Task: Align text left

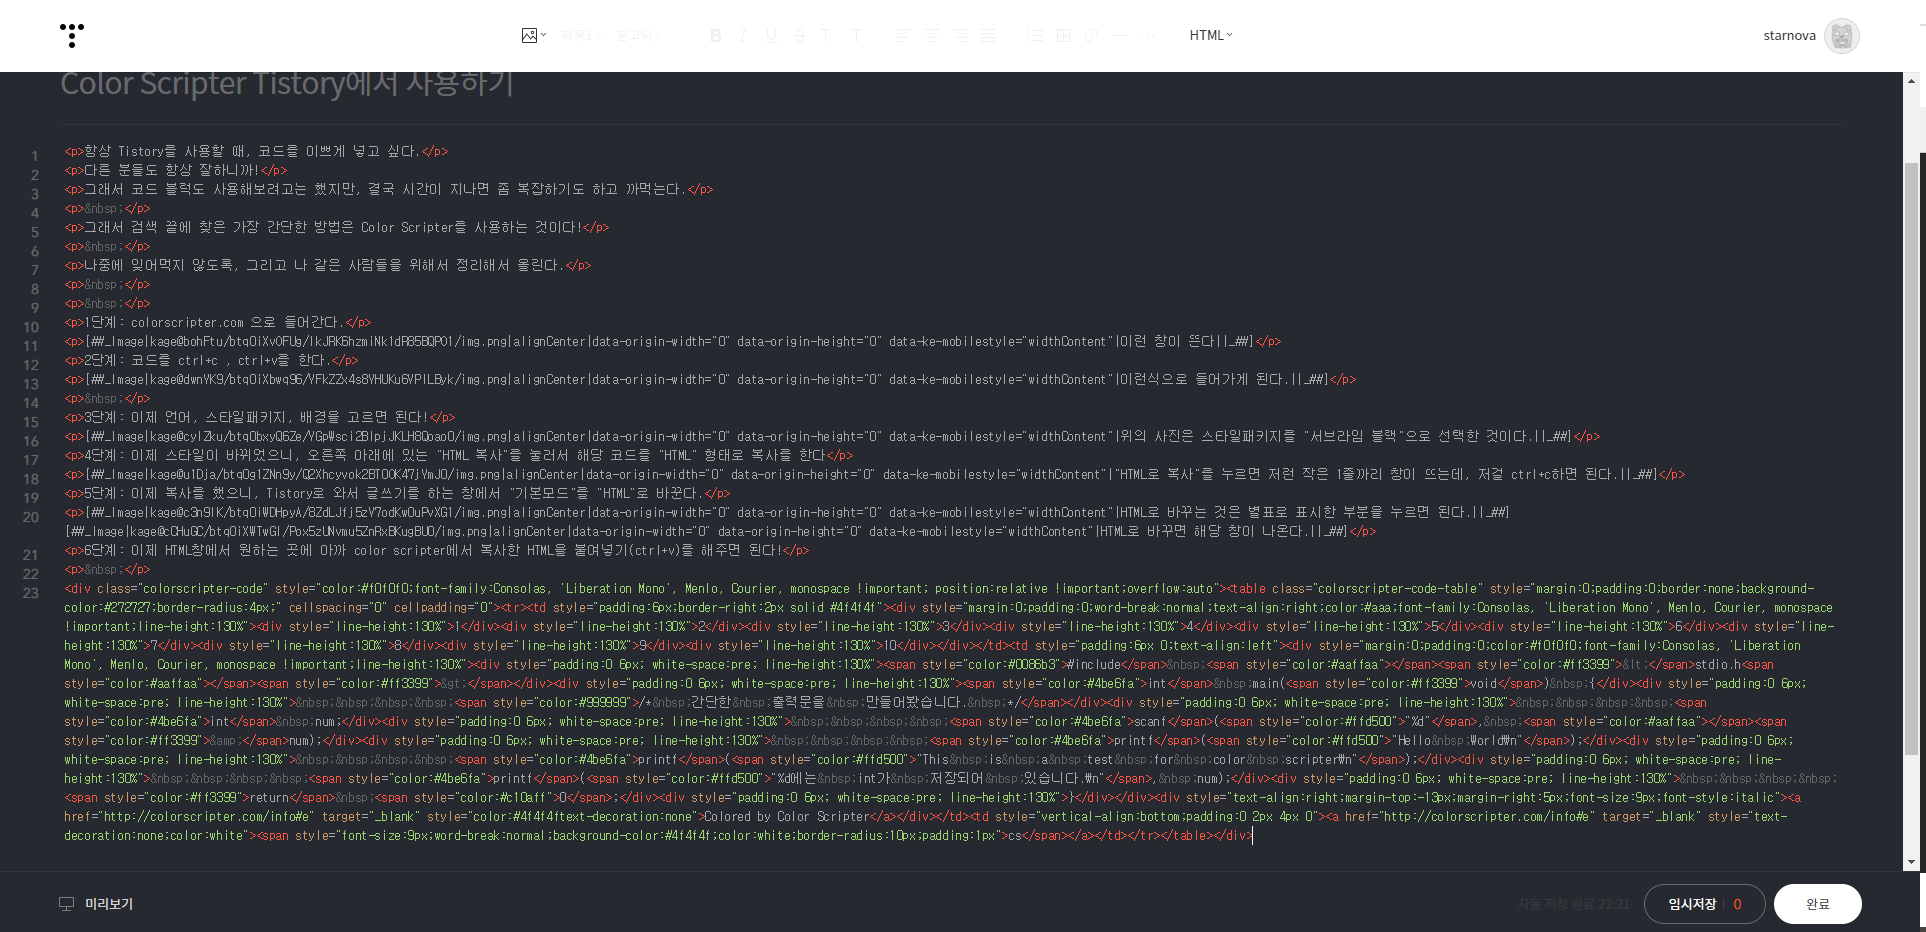Action: click(x=903, y=35)
